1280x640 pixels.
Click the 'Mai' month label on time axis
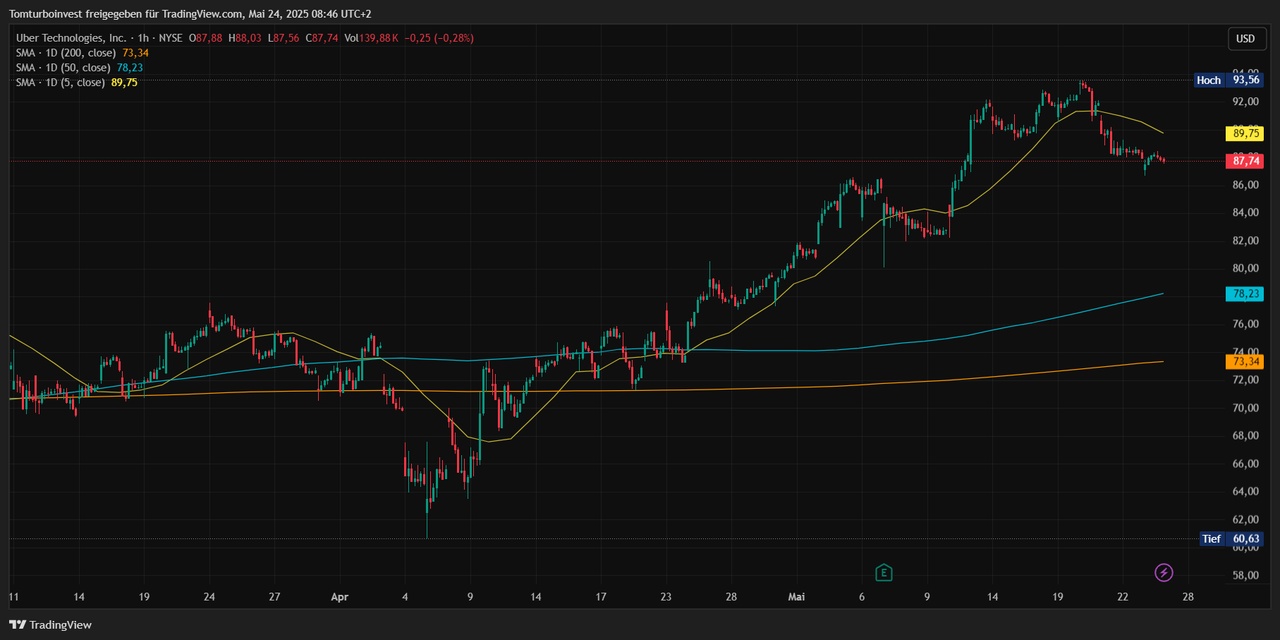pyautogui.click(x=797, y=597)
